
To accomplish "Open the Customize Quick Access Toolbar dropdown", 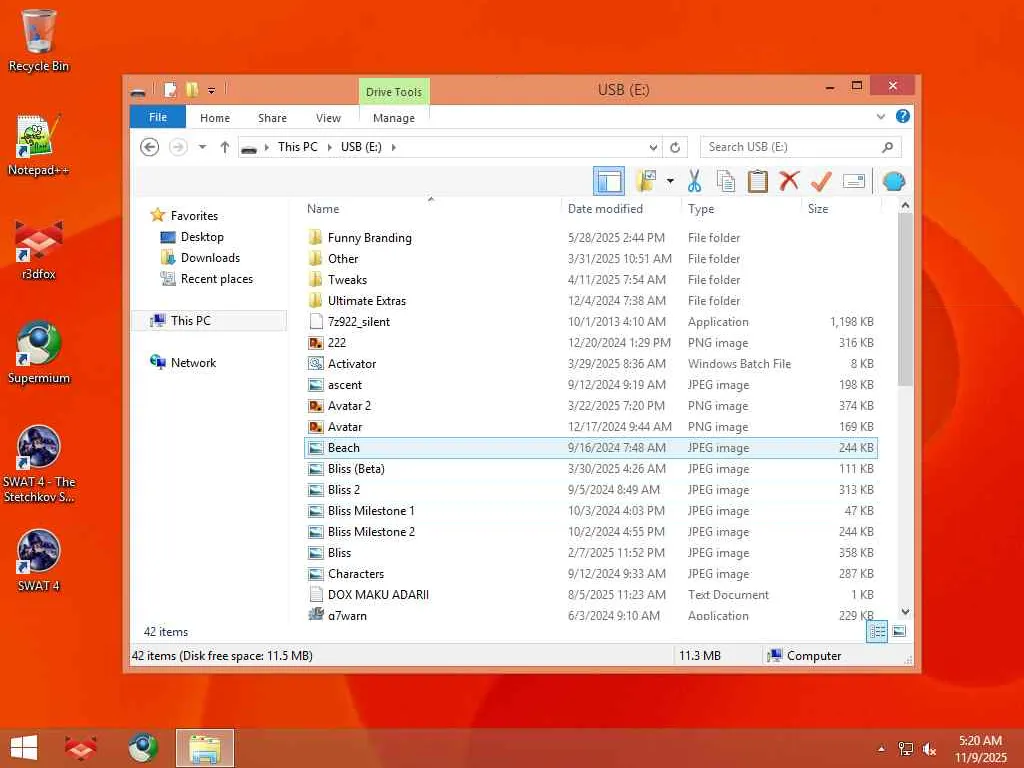I will click(212, 91).
